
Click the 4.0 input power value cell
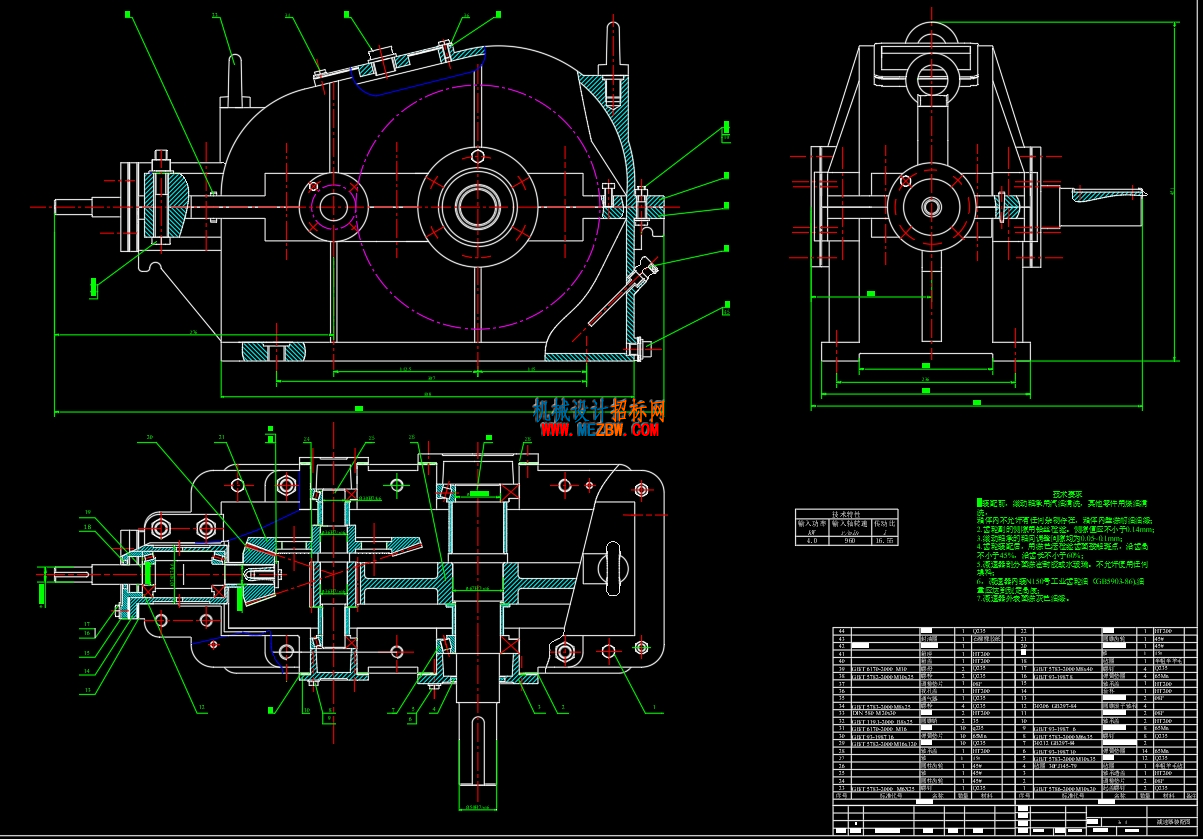coord(811,540)
